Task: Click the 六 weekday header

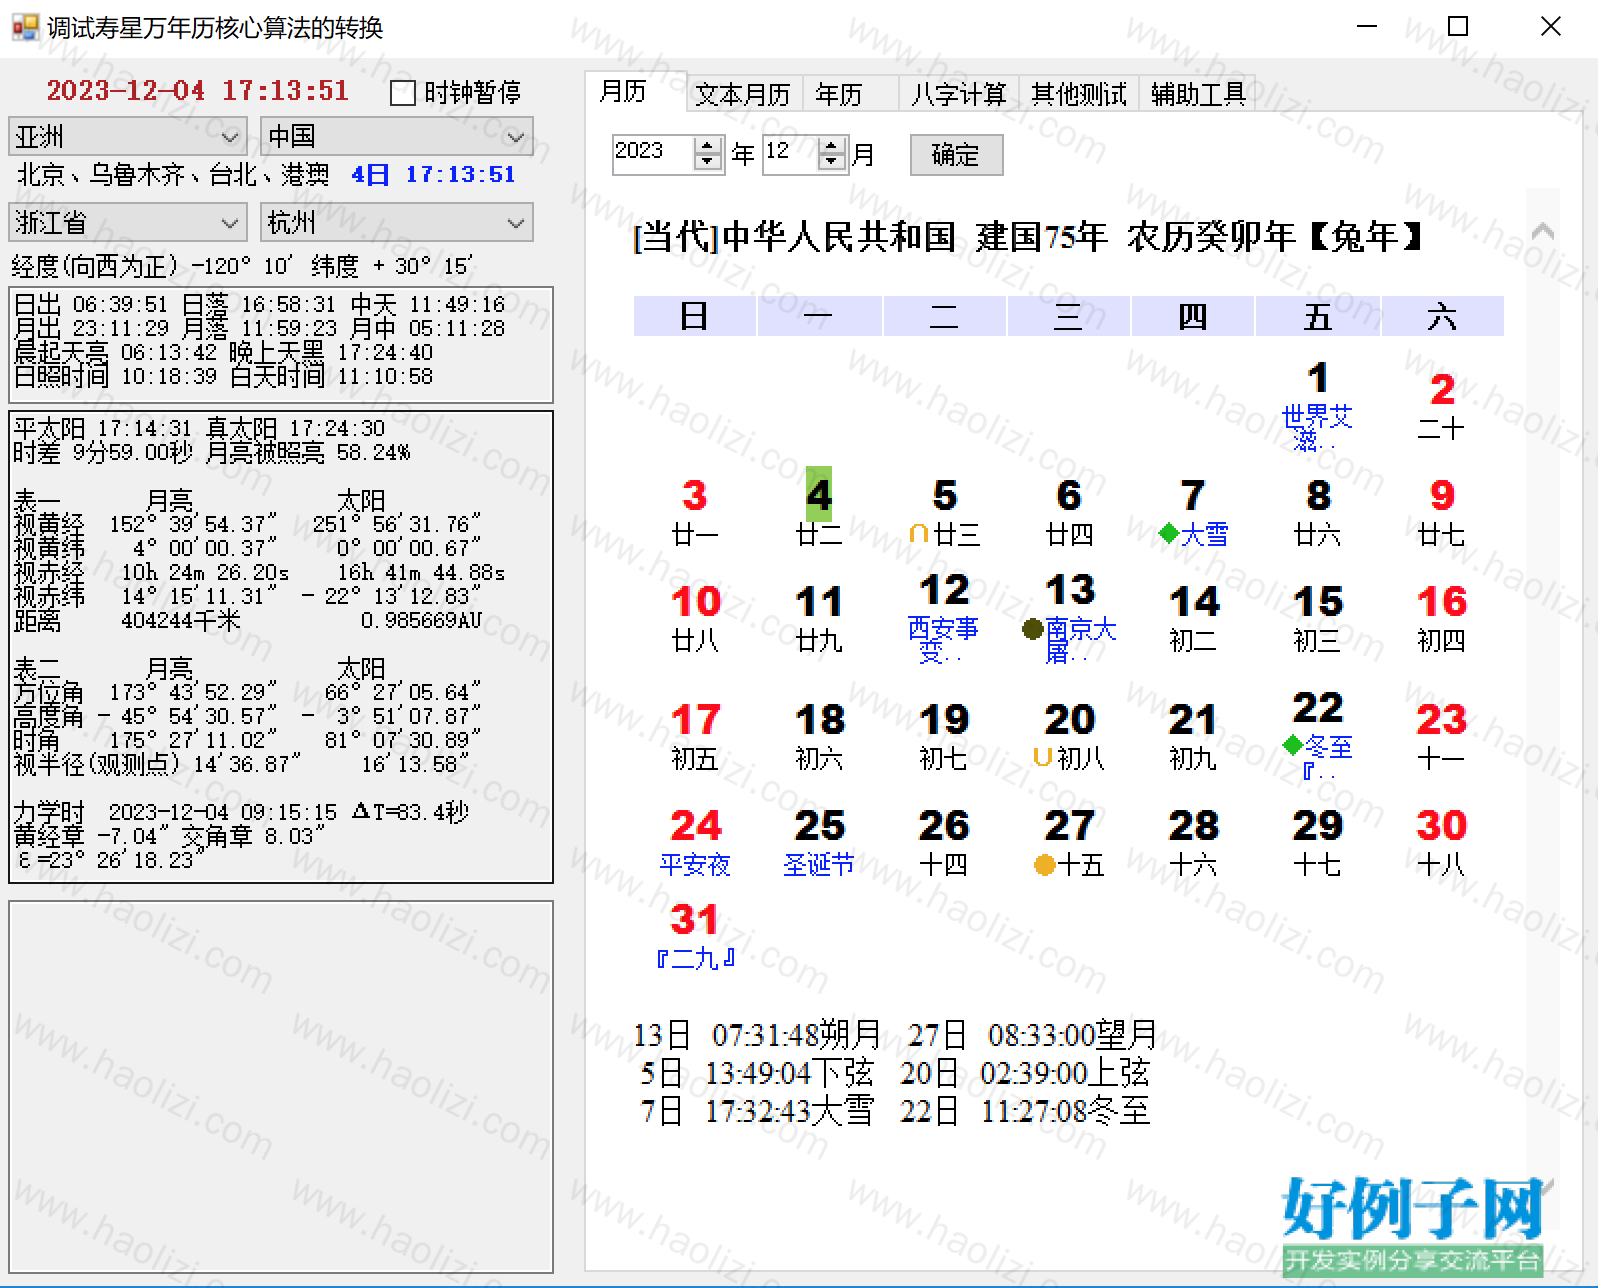Action: pyautogui.click(x=1442, y=316)
